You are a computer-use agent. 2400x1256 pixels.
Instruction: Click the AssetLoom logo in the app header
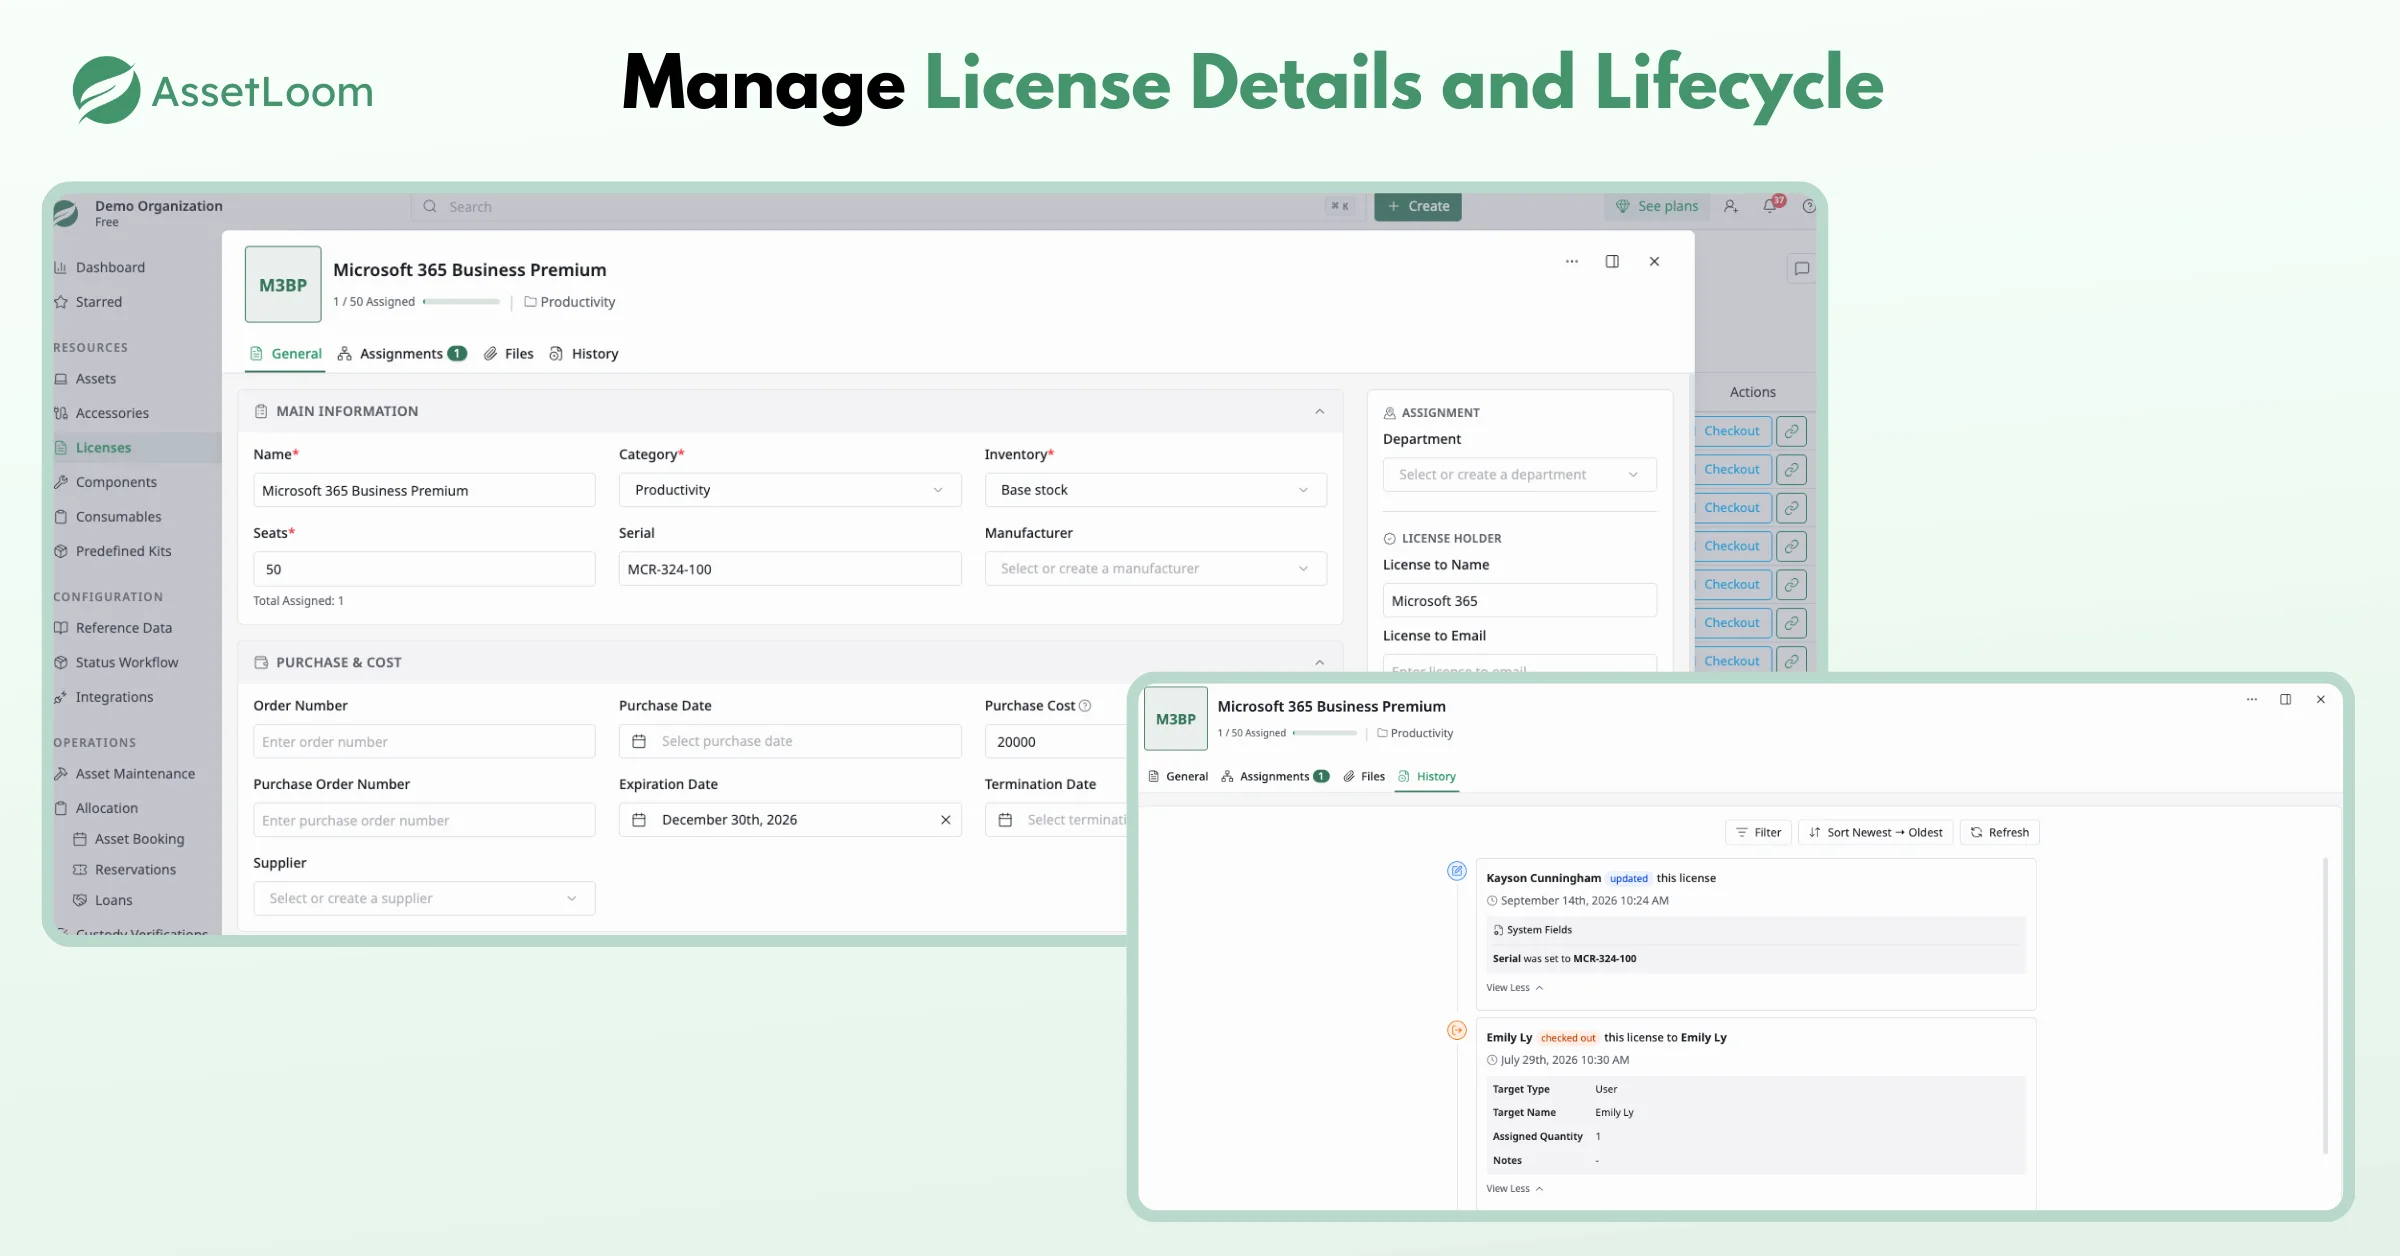tap(66, 212)
